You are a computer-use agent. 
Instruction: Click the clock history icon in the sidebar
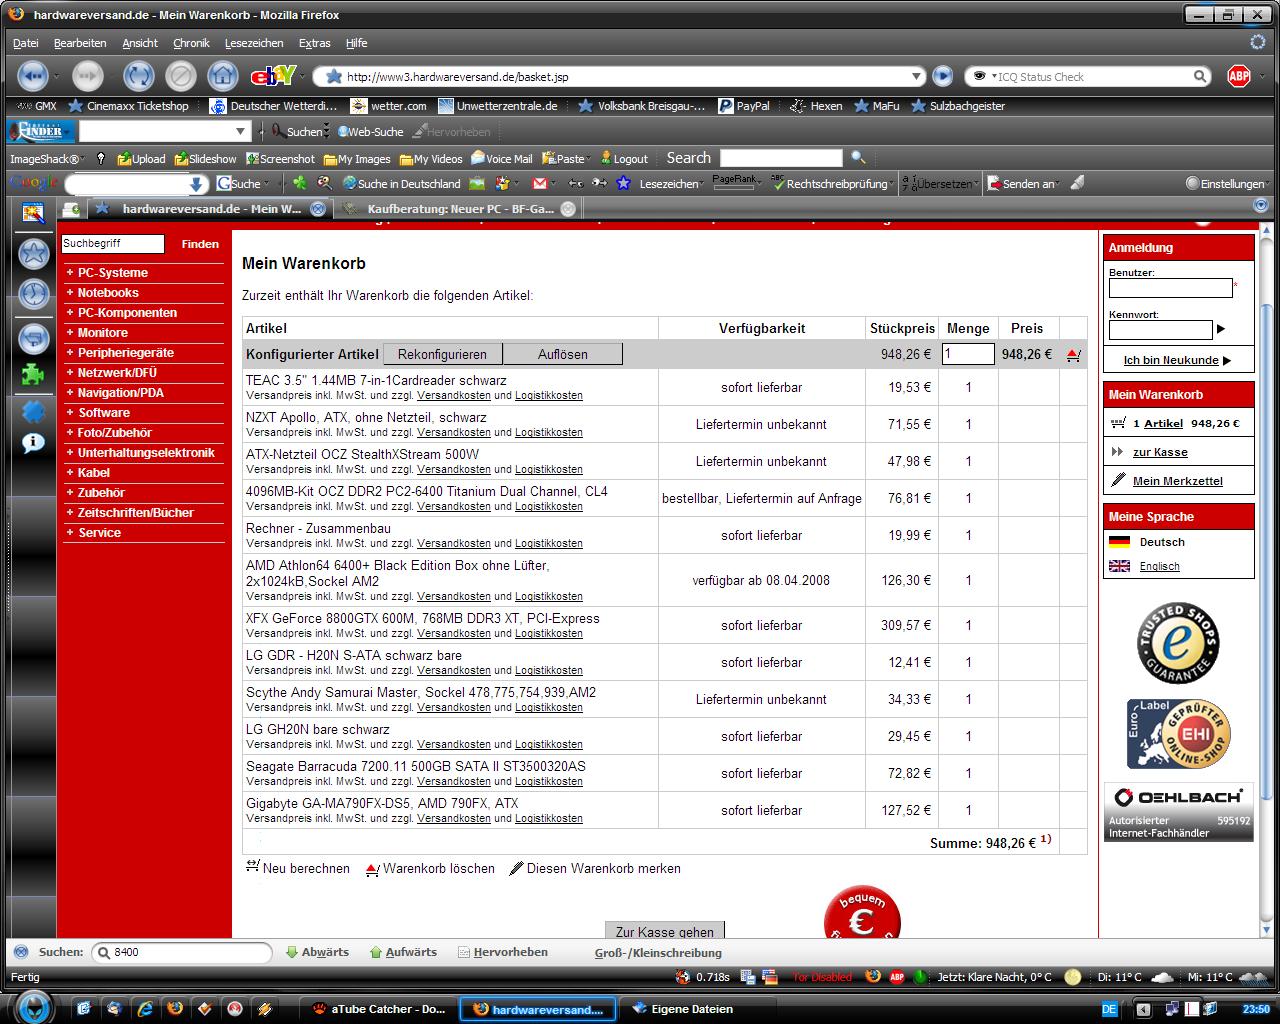tap(34, 294)
